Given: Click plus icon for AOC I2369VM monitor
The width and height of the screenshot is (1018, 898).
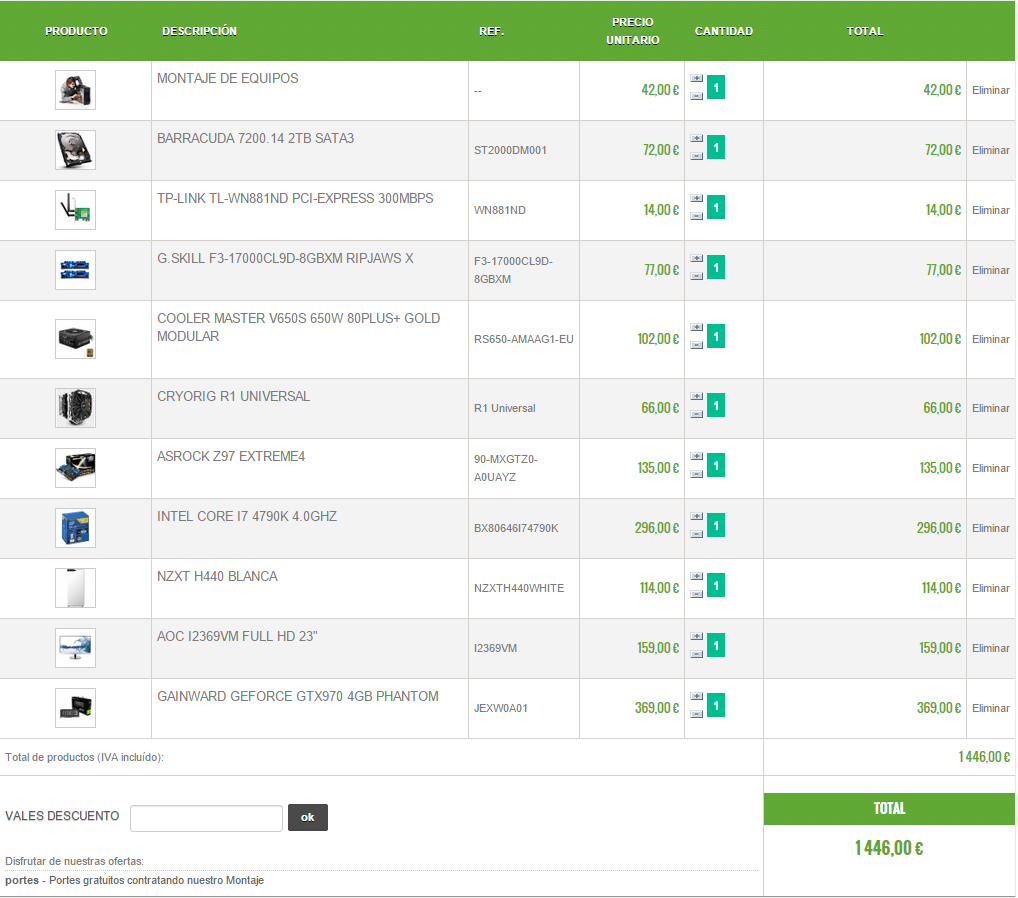Looking at the screenshot, I should click(696, 636).
